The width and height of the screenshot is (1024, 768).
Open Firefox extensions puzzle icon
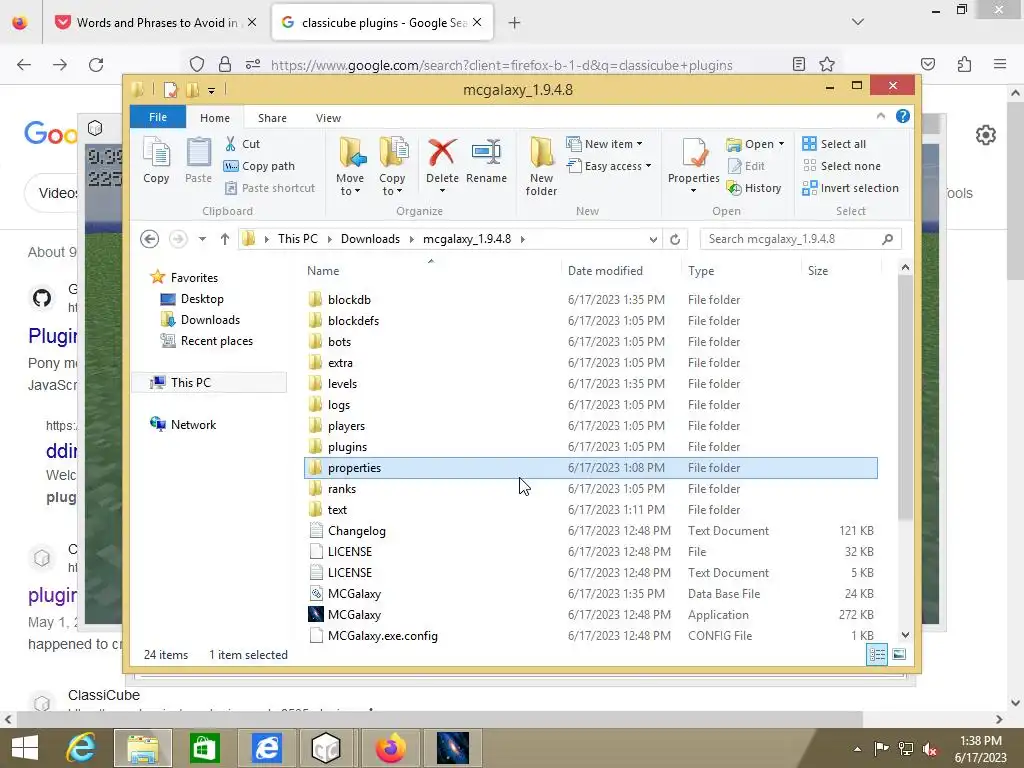tap(965, 64)
